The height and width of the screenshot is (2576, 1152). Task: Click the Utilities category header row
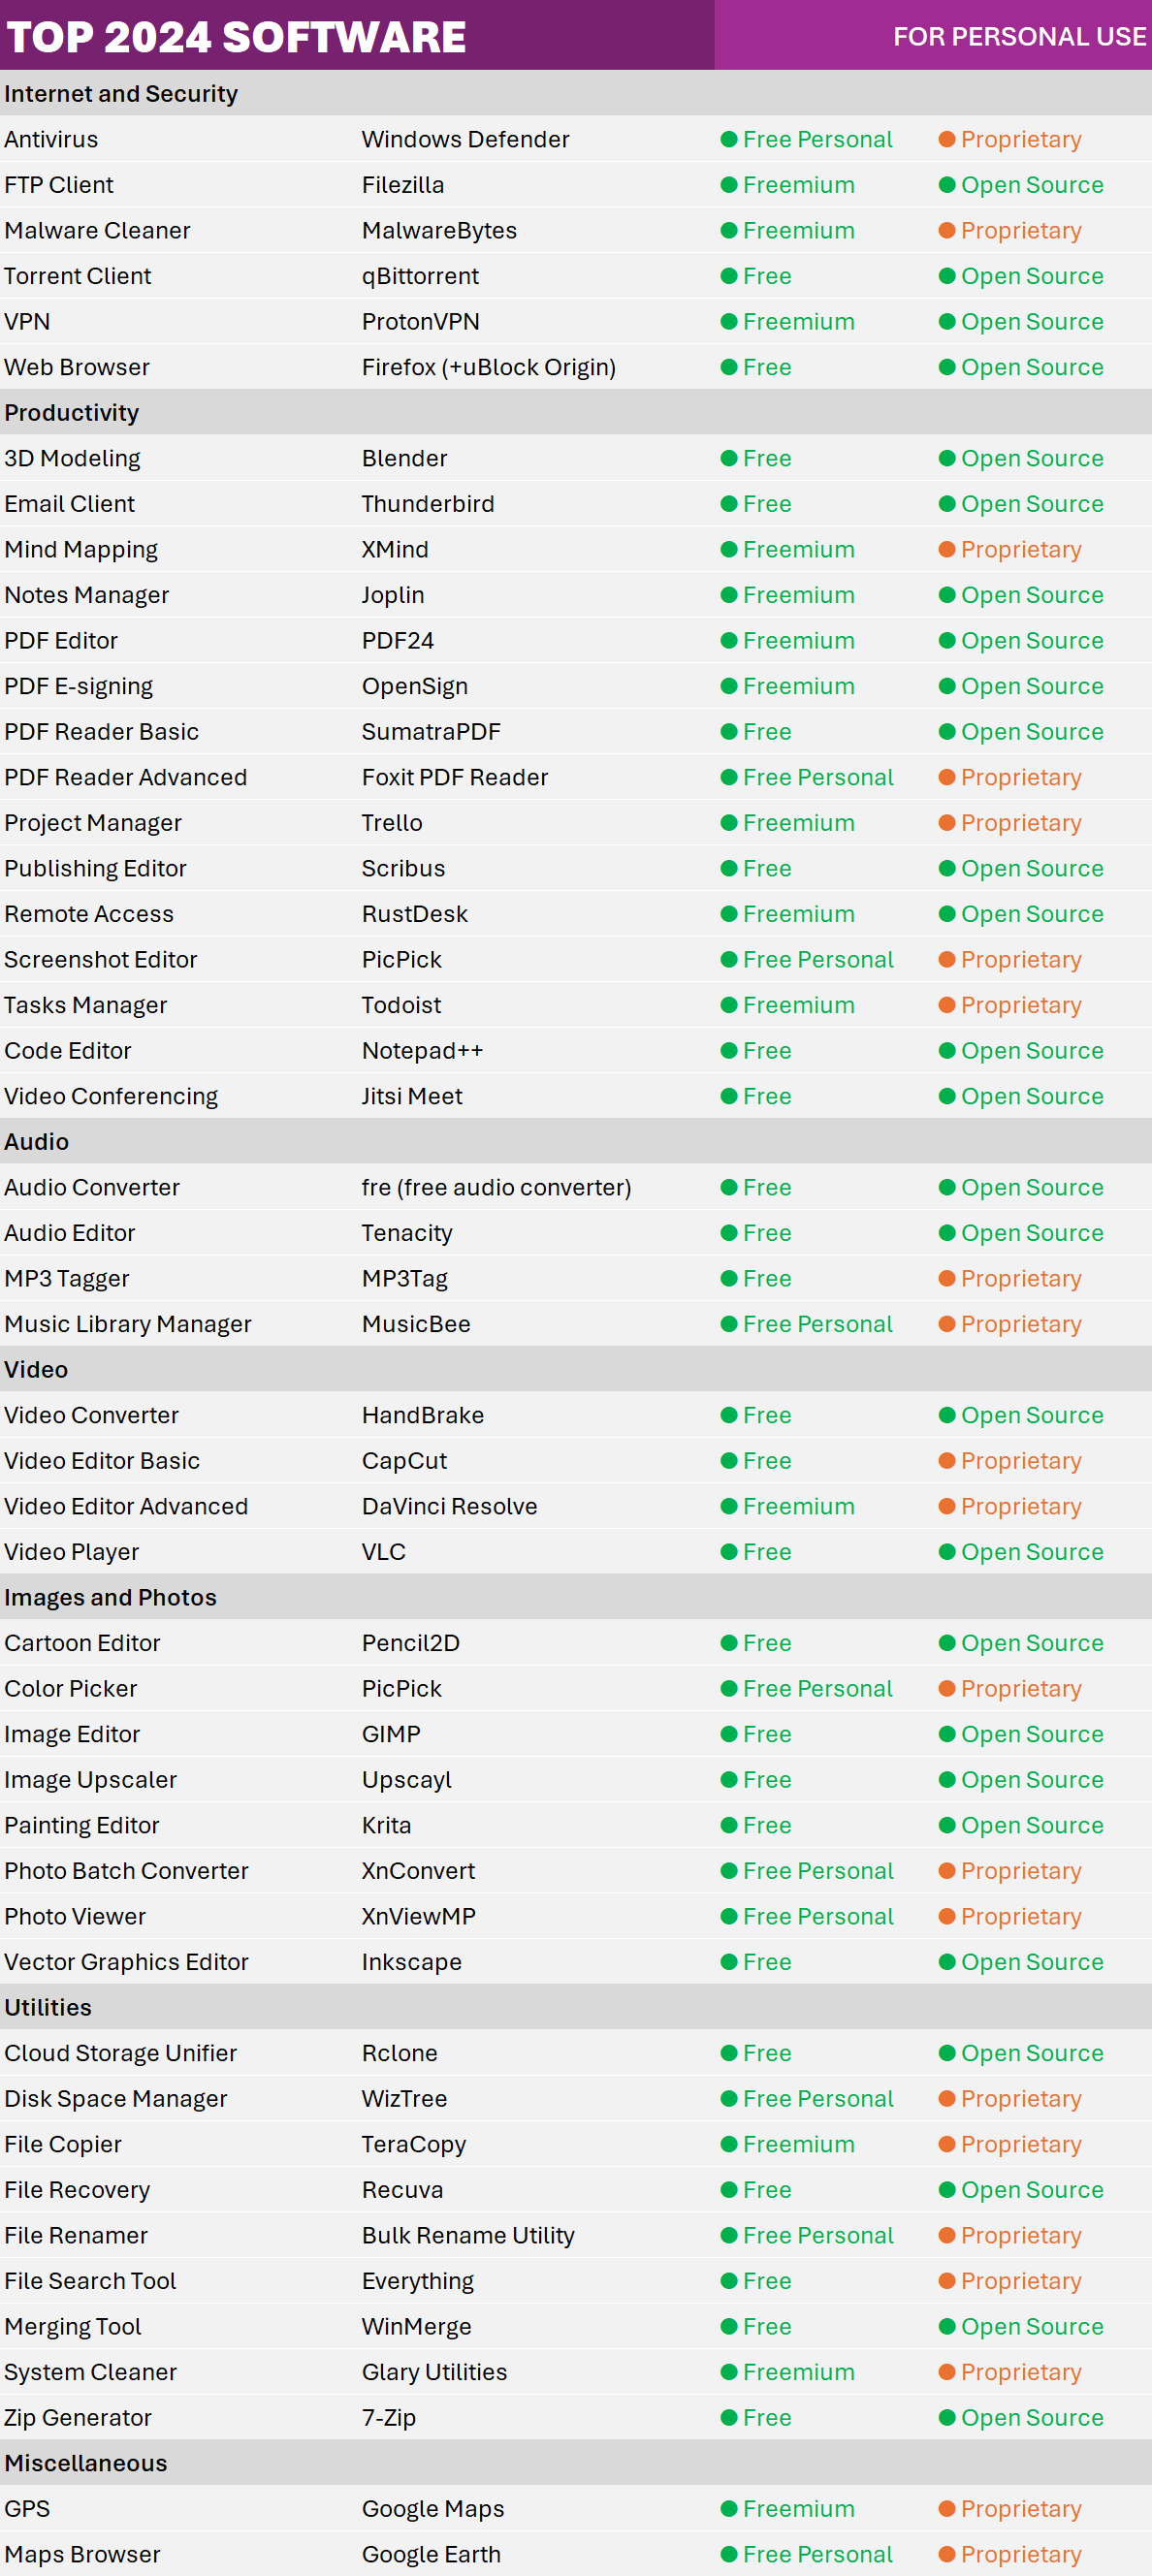pyautogui.click(x=576, y=2007)
